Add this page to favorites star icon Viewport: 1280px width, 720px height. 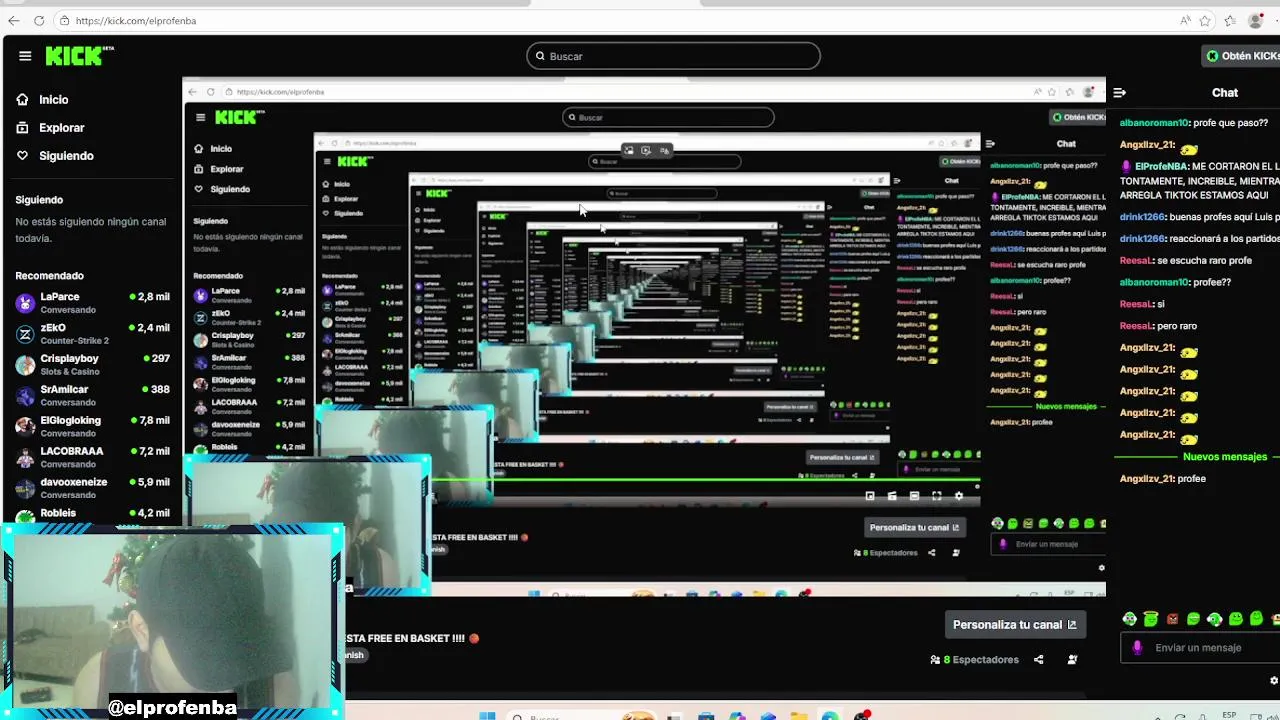click(1205, 20)
